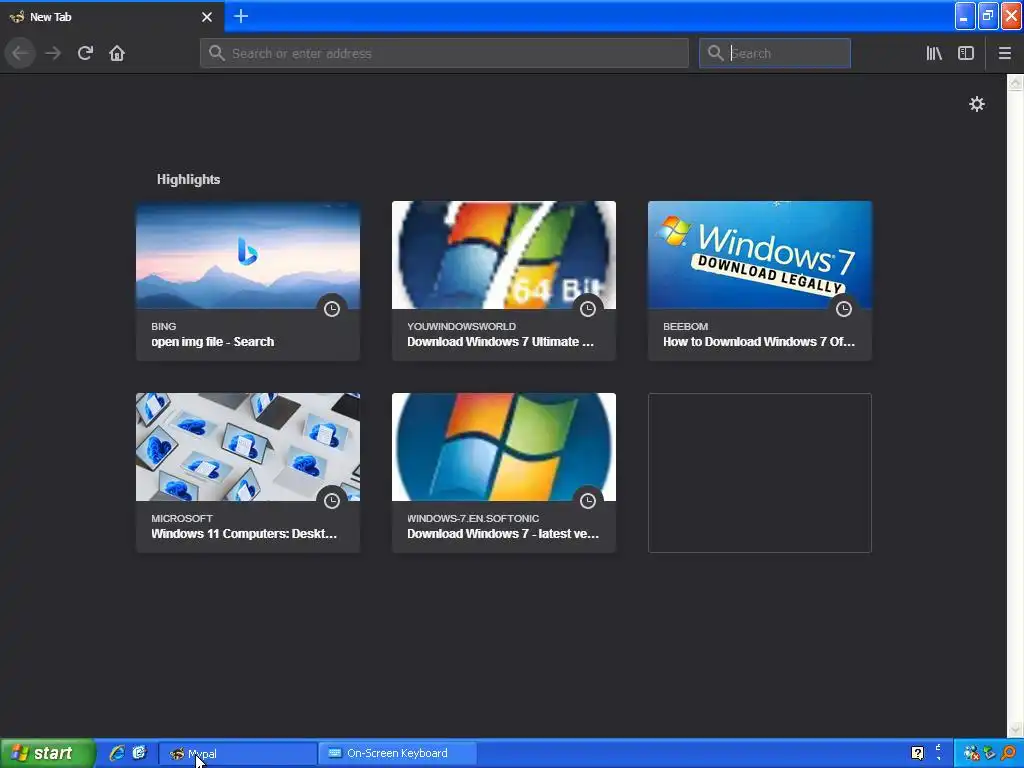Open the home page icon

click(117, 53)
